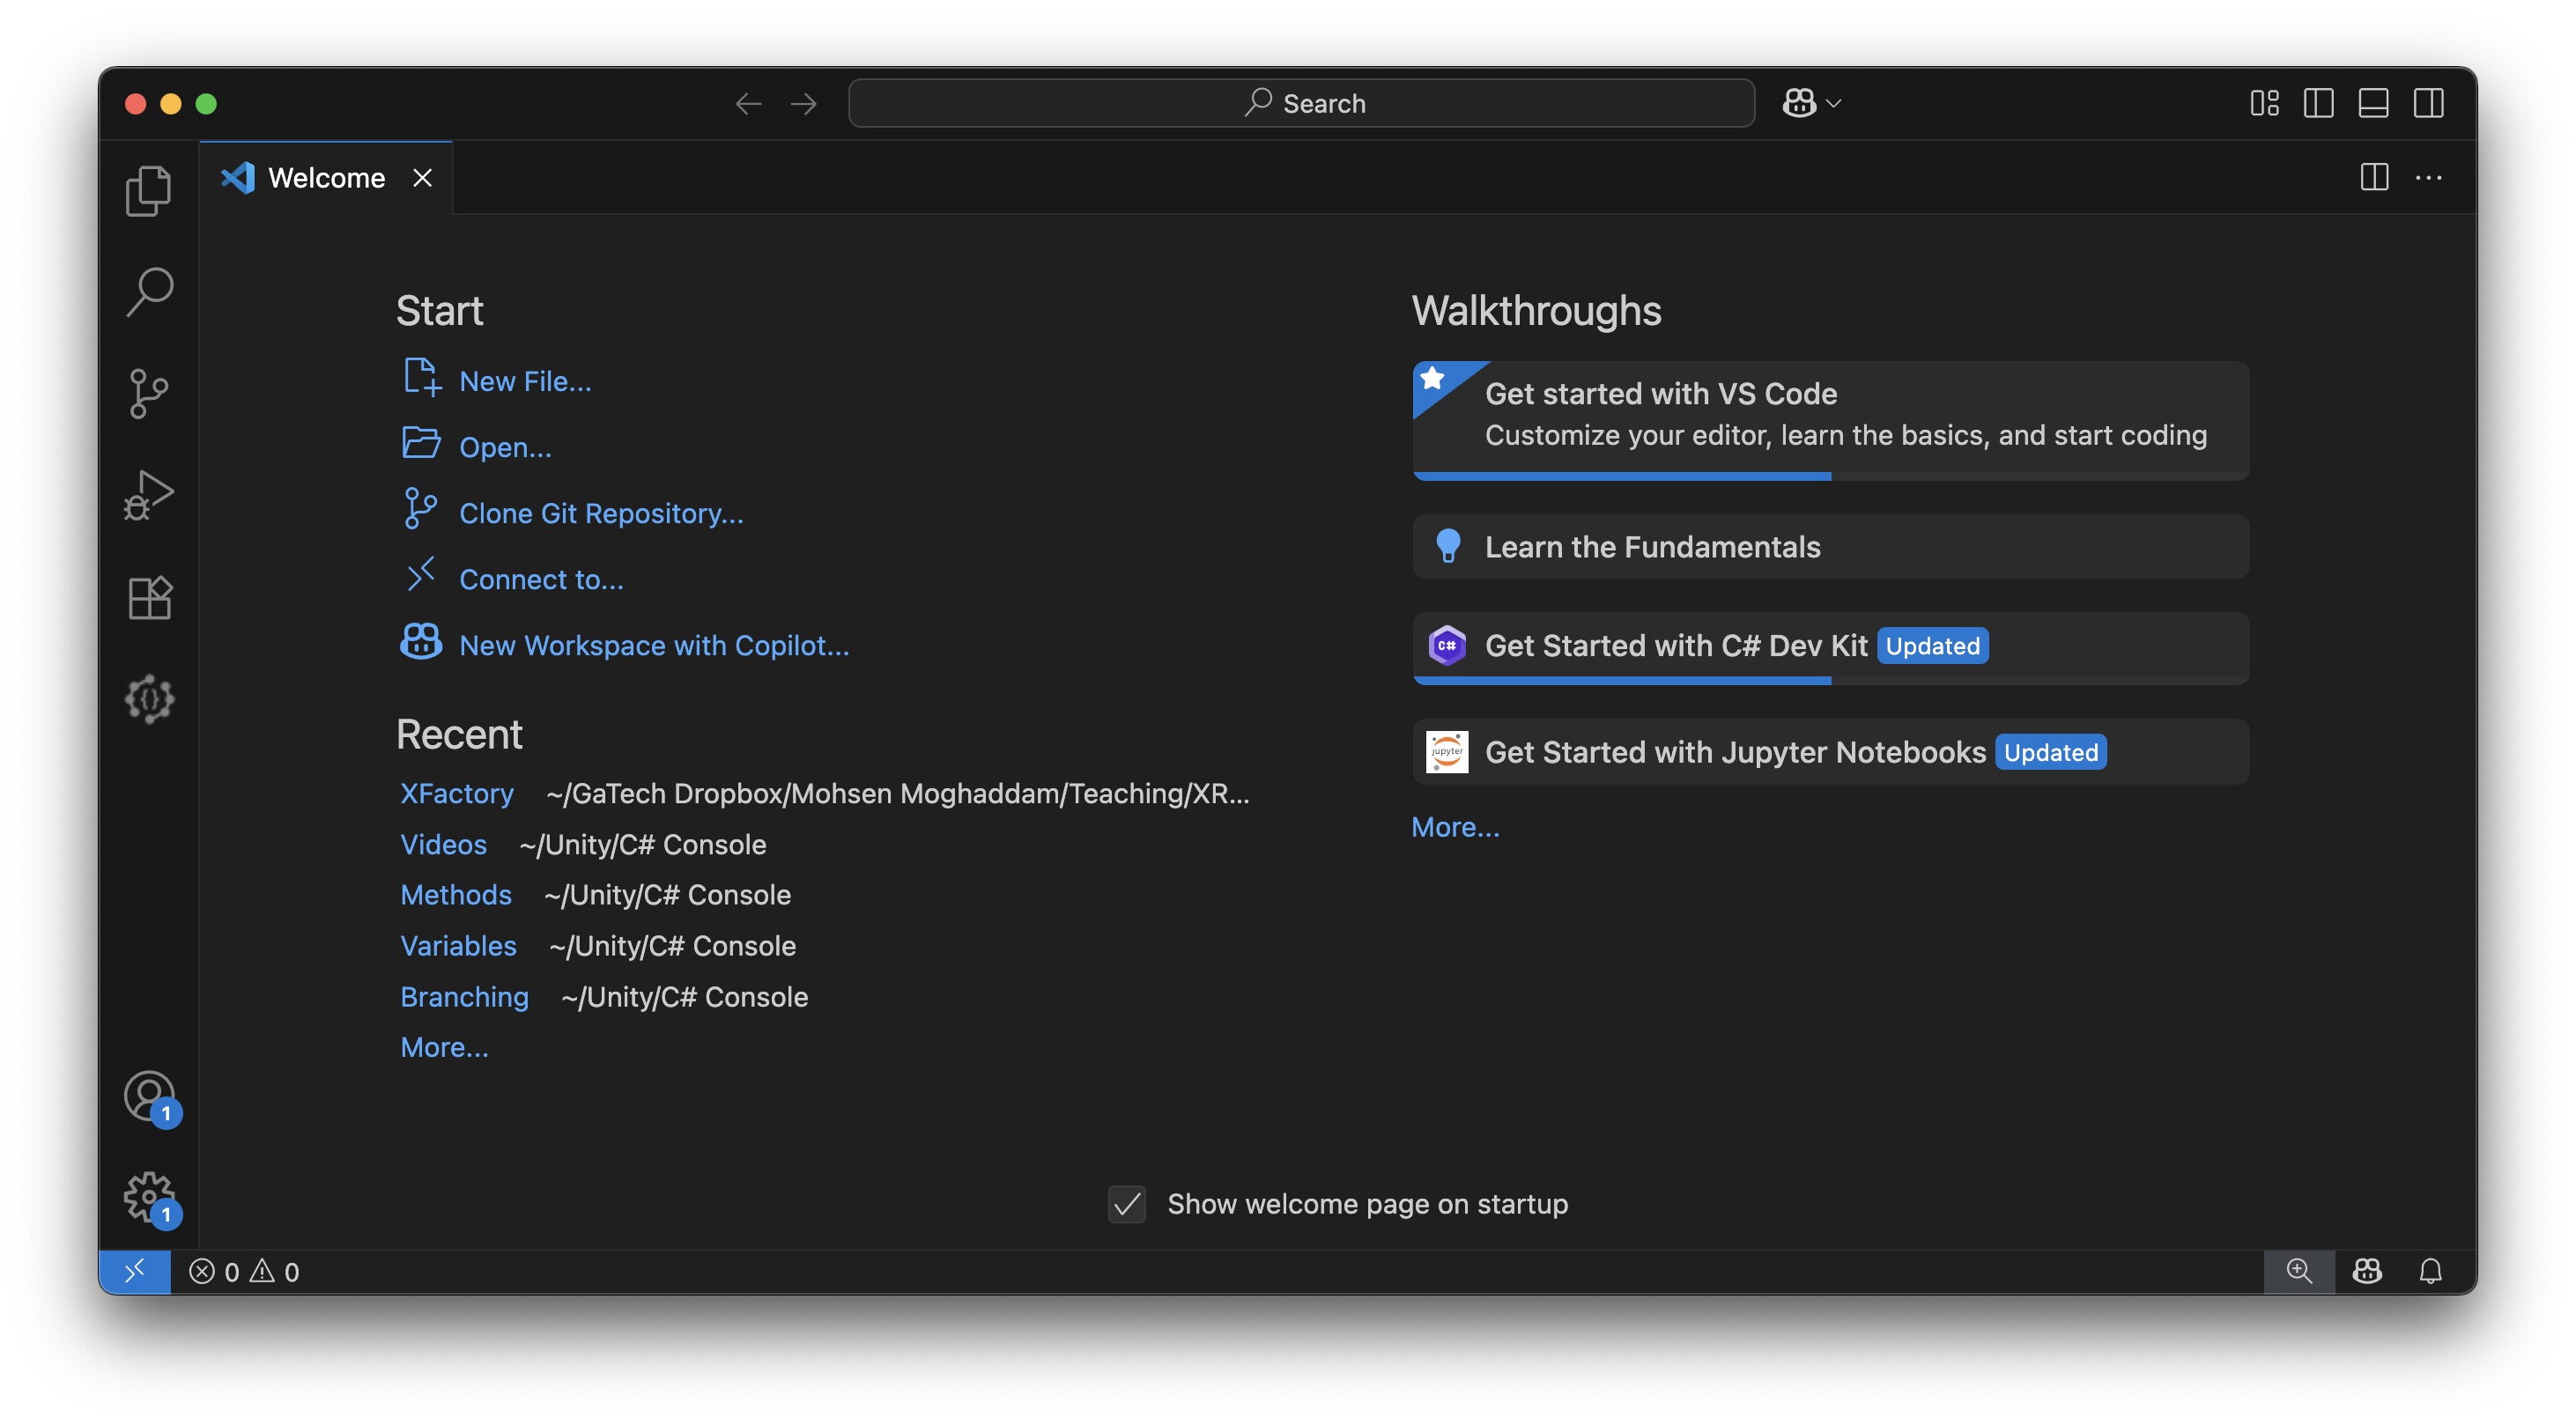Toggle the primary side bar layout button
The width and height of the screenshot is (2576, 1425).
2317,103
